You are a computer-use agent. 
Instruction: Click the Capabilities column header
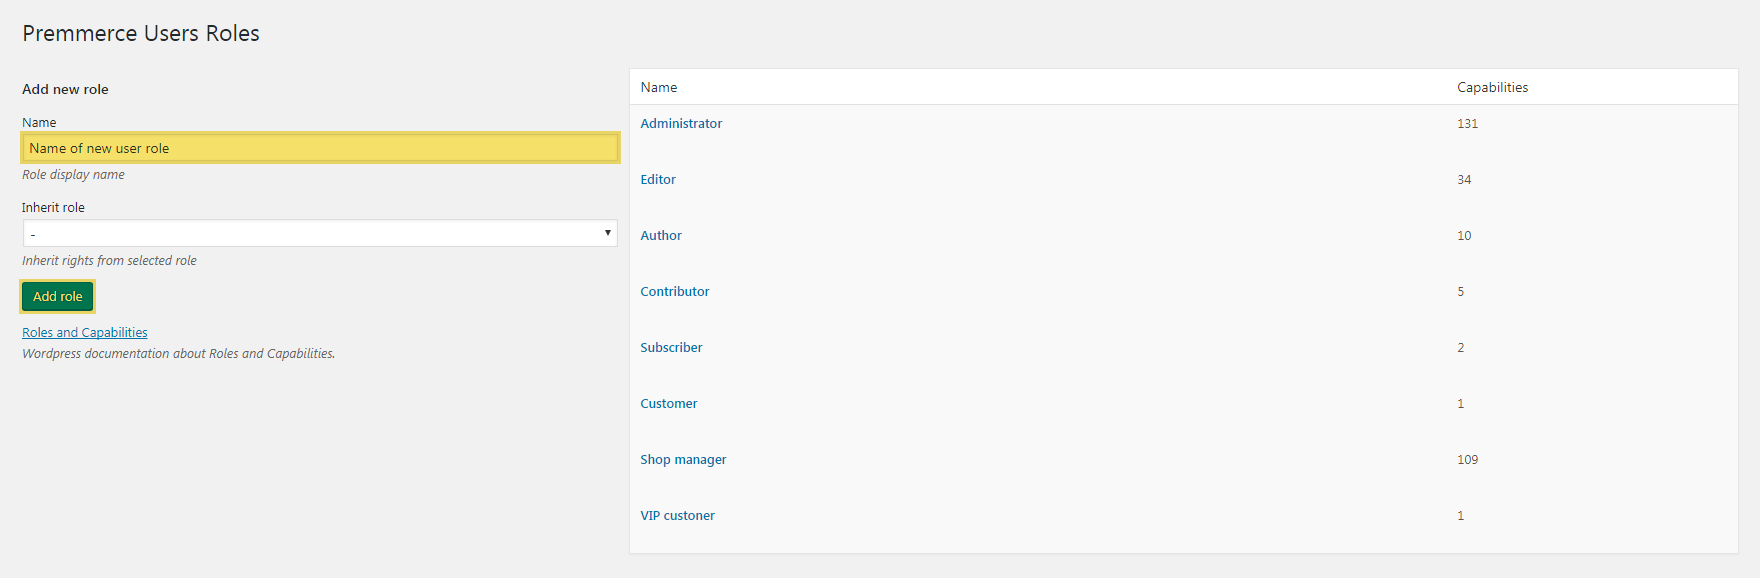1492,88
